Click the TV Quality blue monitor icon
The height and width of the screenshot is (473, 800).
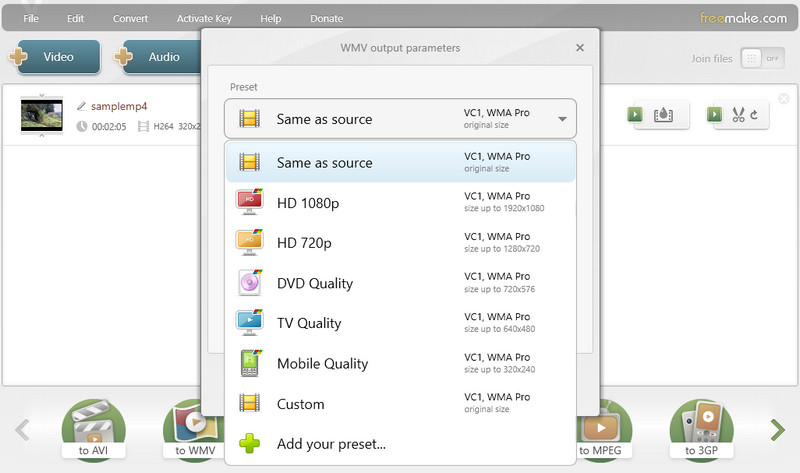(249, 322)
